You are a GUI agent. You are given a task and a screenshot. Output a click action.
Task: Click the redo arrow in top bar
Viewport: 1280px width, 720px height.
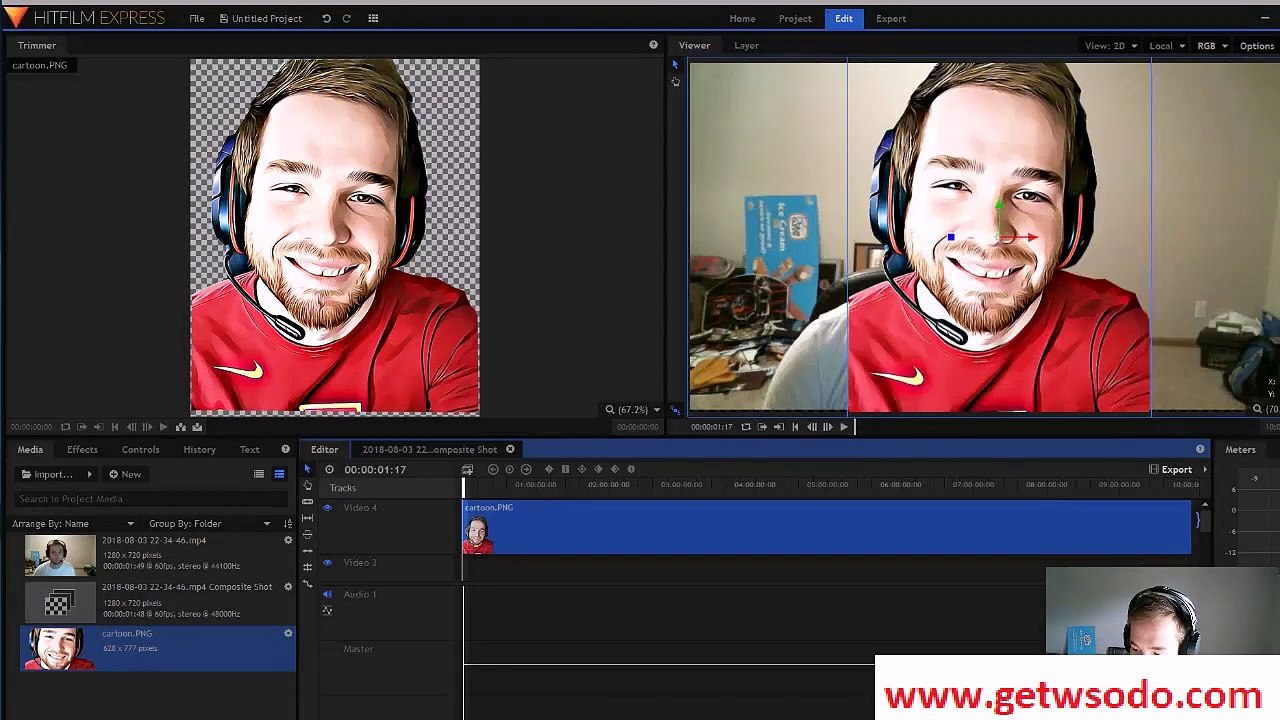click(x=347, y=18)
